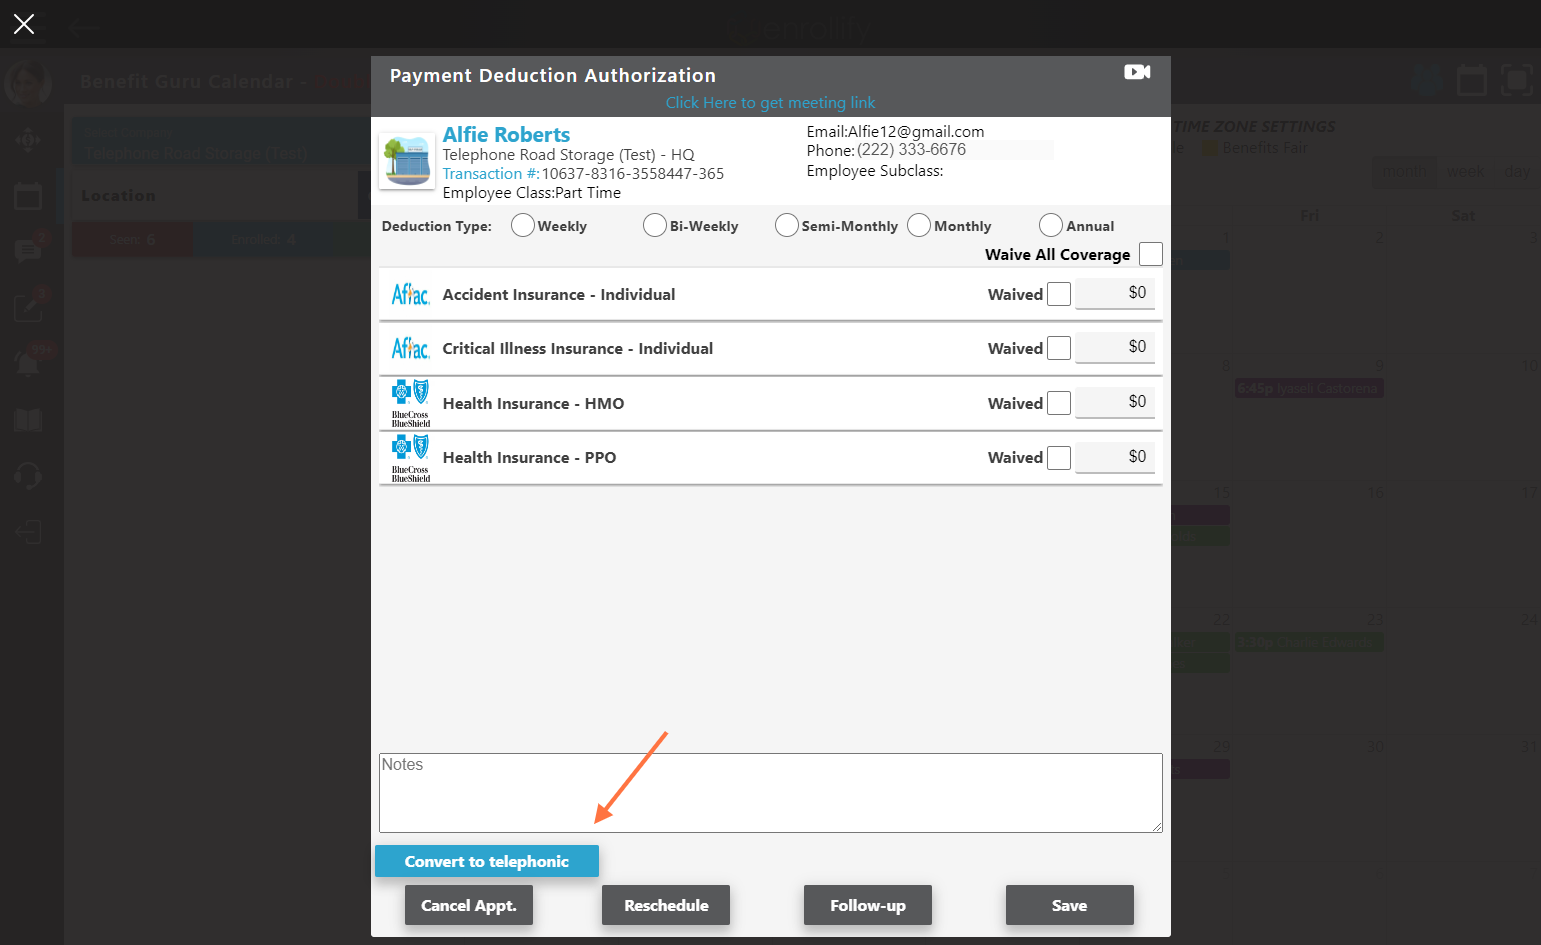Waive Accident Insurance - Individual
This screenshot has height=945, width=1541.
coord(1059,294)
